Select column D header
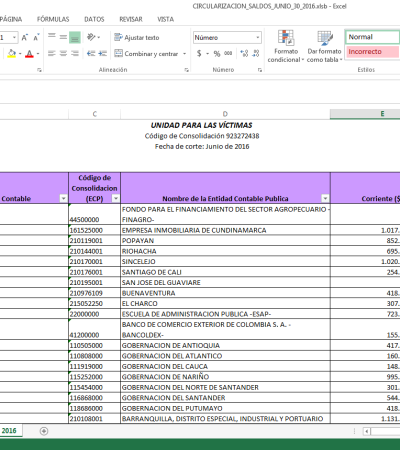 225,114
